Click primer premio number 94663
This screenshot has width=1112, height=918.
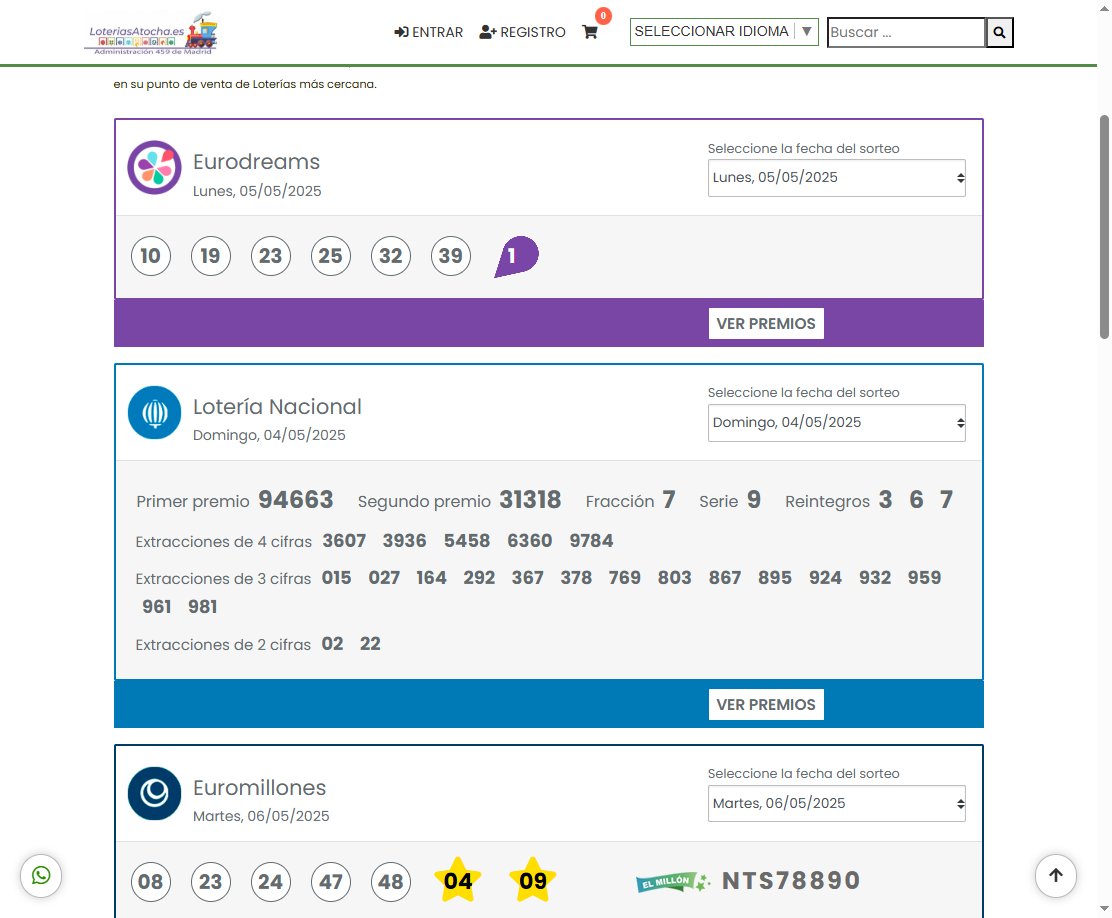click(x=296, y=500)
